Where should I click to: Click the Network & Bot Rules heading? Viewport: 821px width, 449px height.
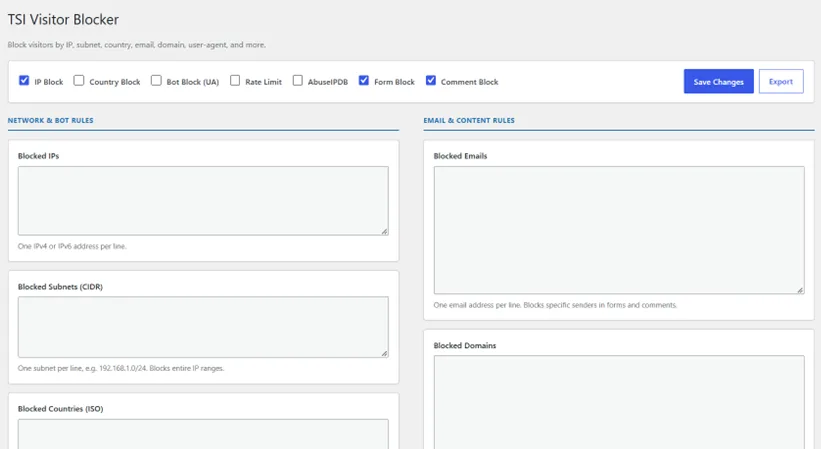point(50,120)
